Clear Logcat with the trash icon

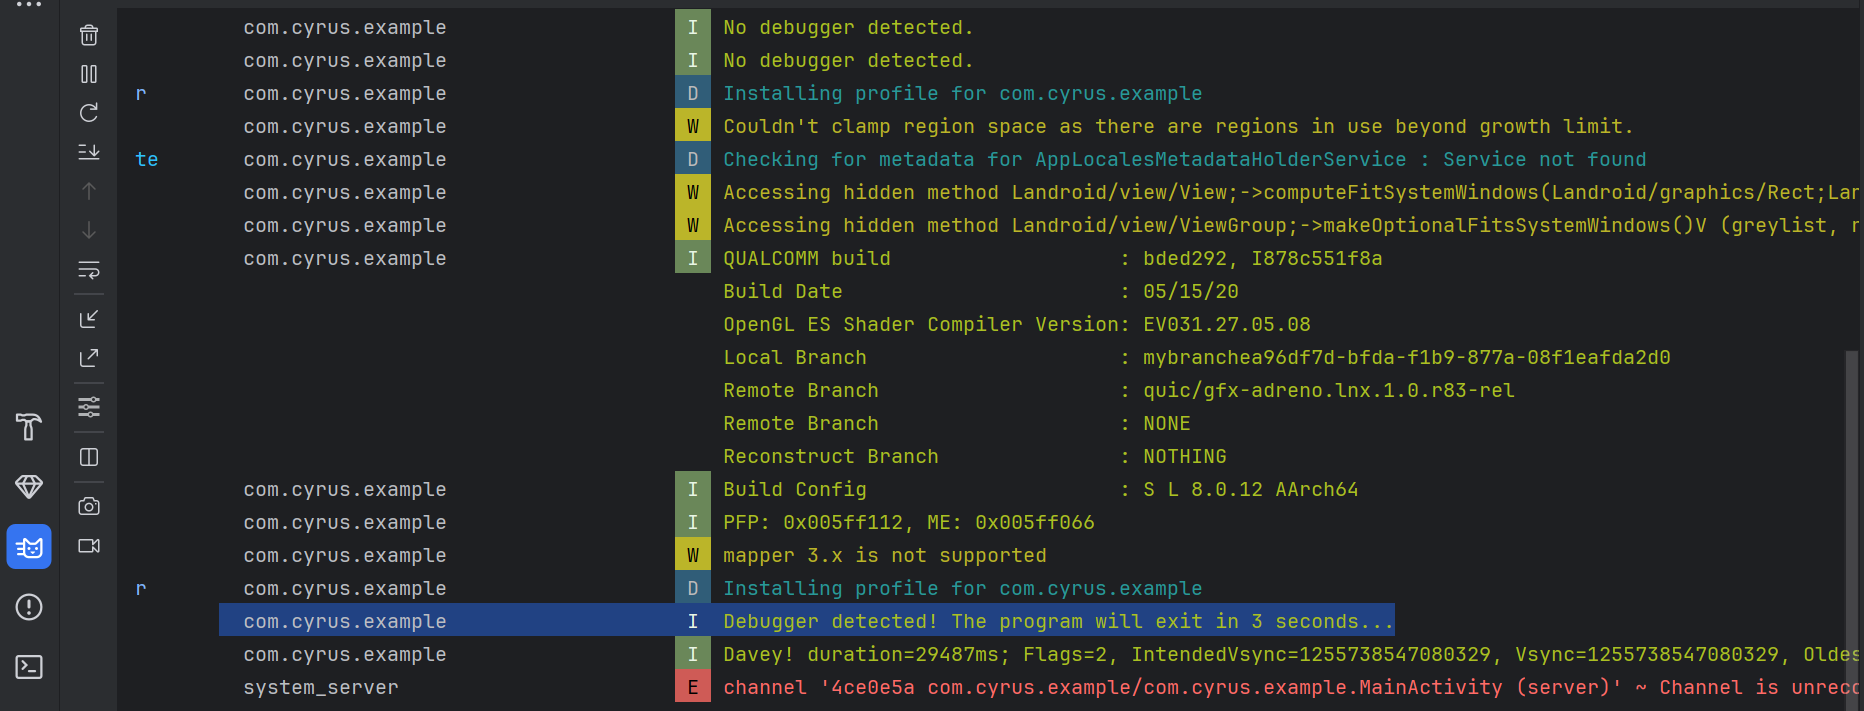click(x=89, y=35)
